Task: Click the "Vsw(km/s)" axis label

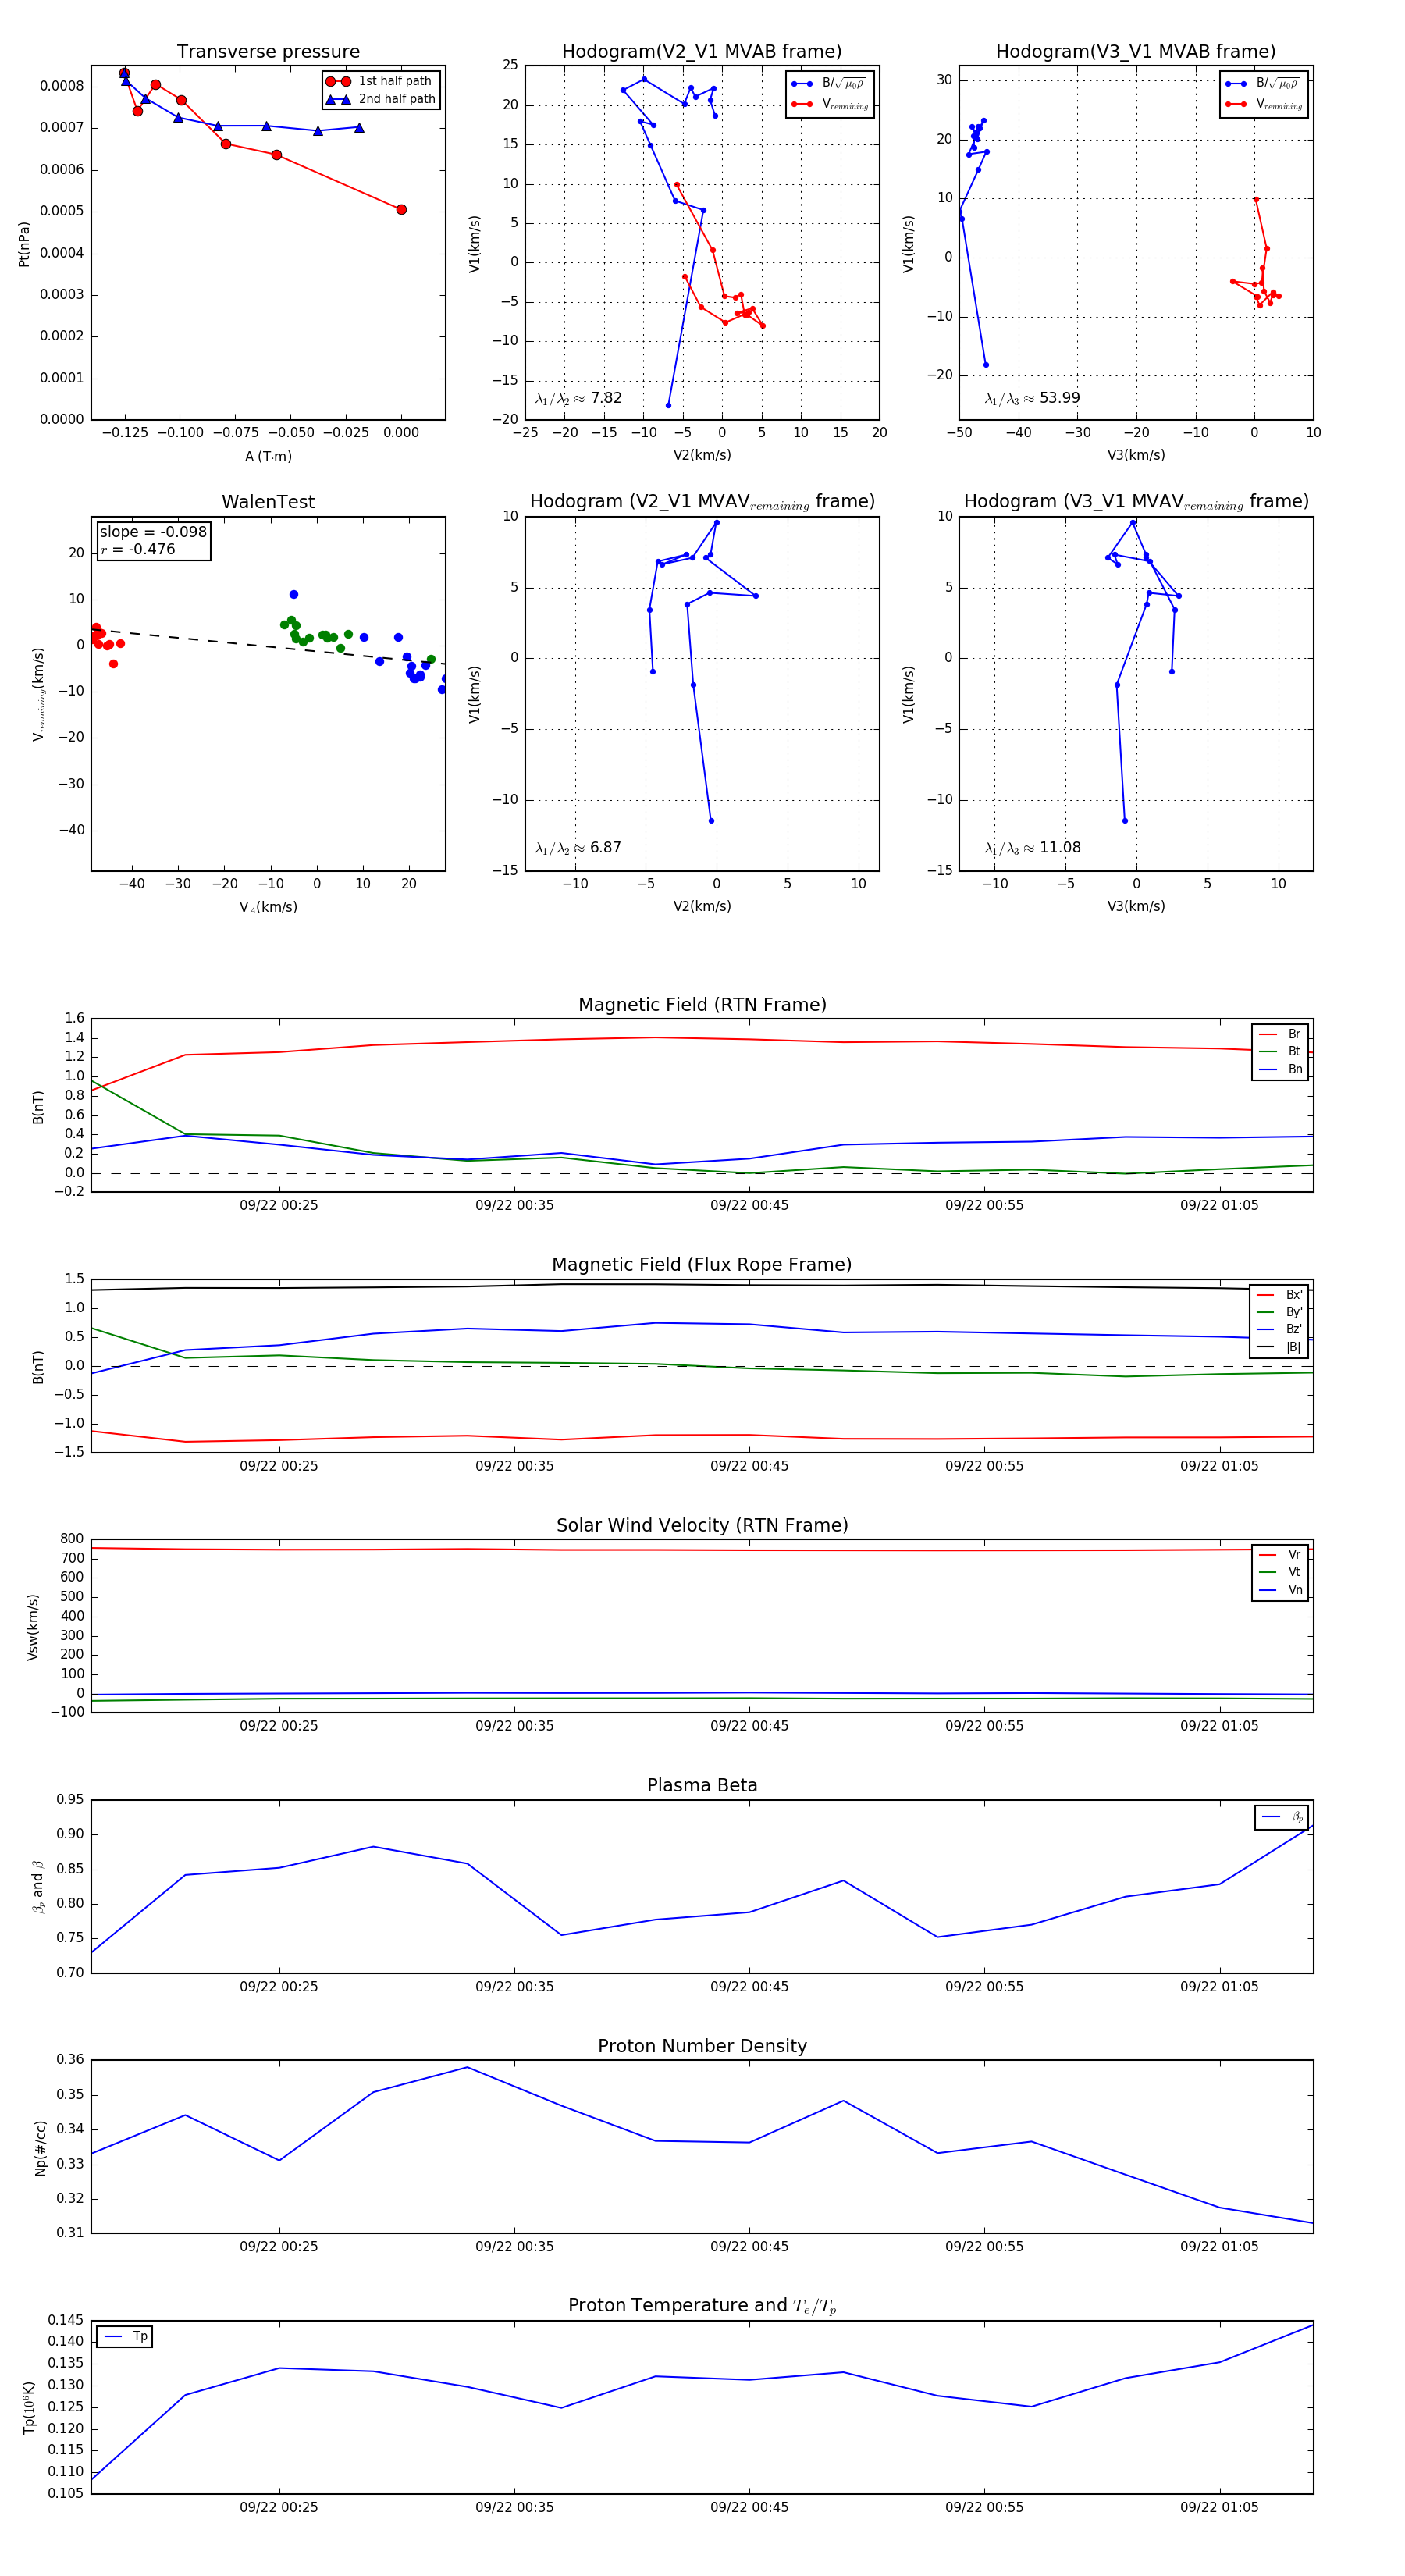Action: pyautogui.click(x=32, y=1627)
